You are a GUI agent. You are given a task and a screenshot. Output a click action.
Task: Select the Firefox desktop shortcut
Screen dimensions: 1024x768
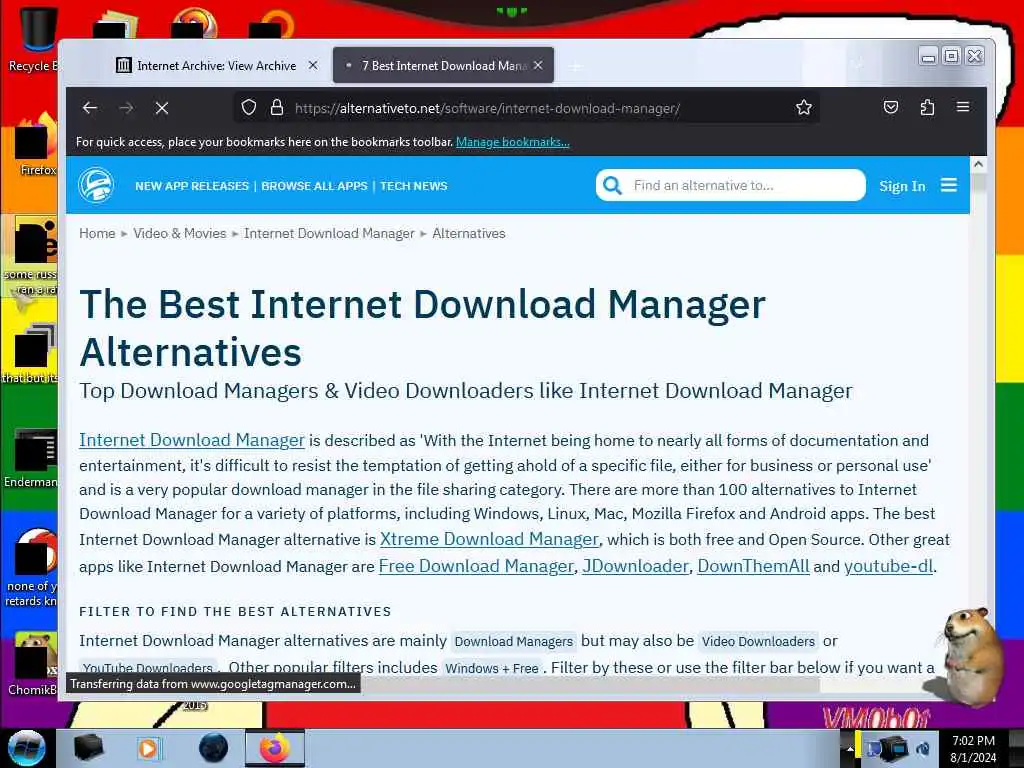pos(35,146)
